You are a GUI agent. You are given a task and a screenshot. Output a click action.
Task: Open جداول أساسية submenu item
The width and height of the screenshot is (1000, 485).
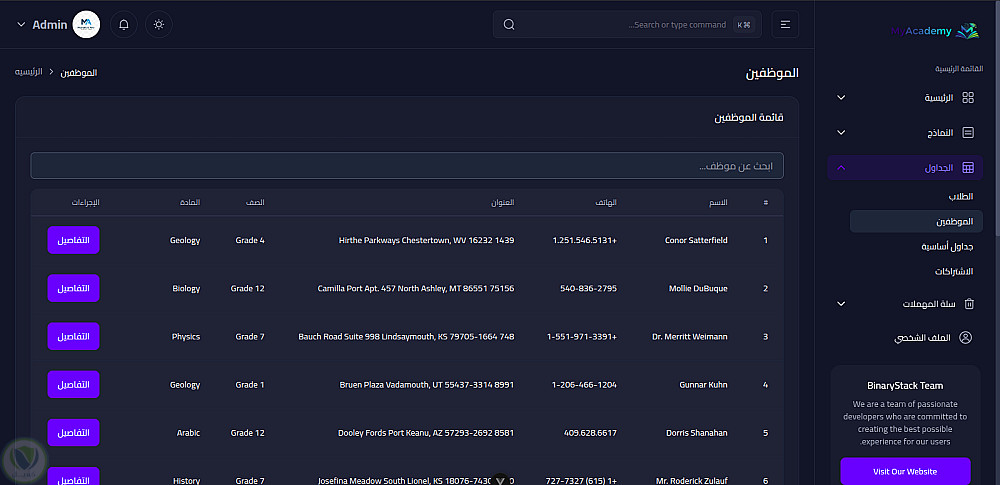point(947,246)
